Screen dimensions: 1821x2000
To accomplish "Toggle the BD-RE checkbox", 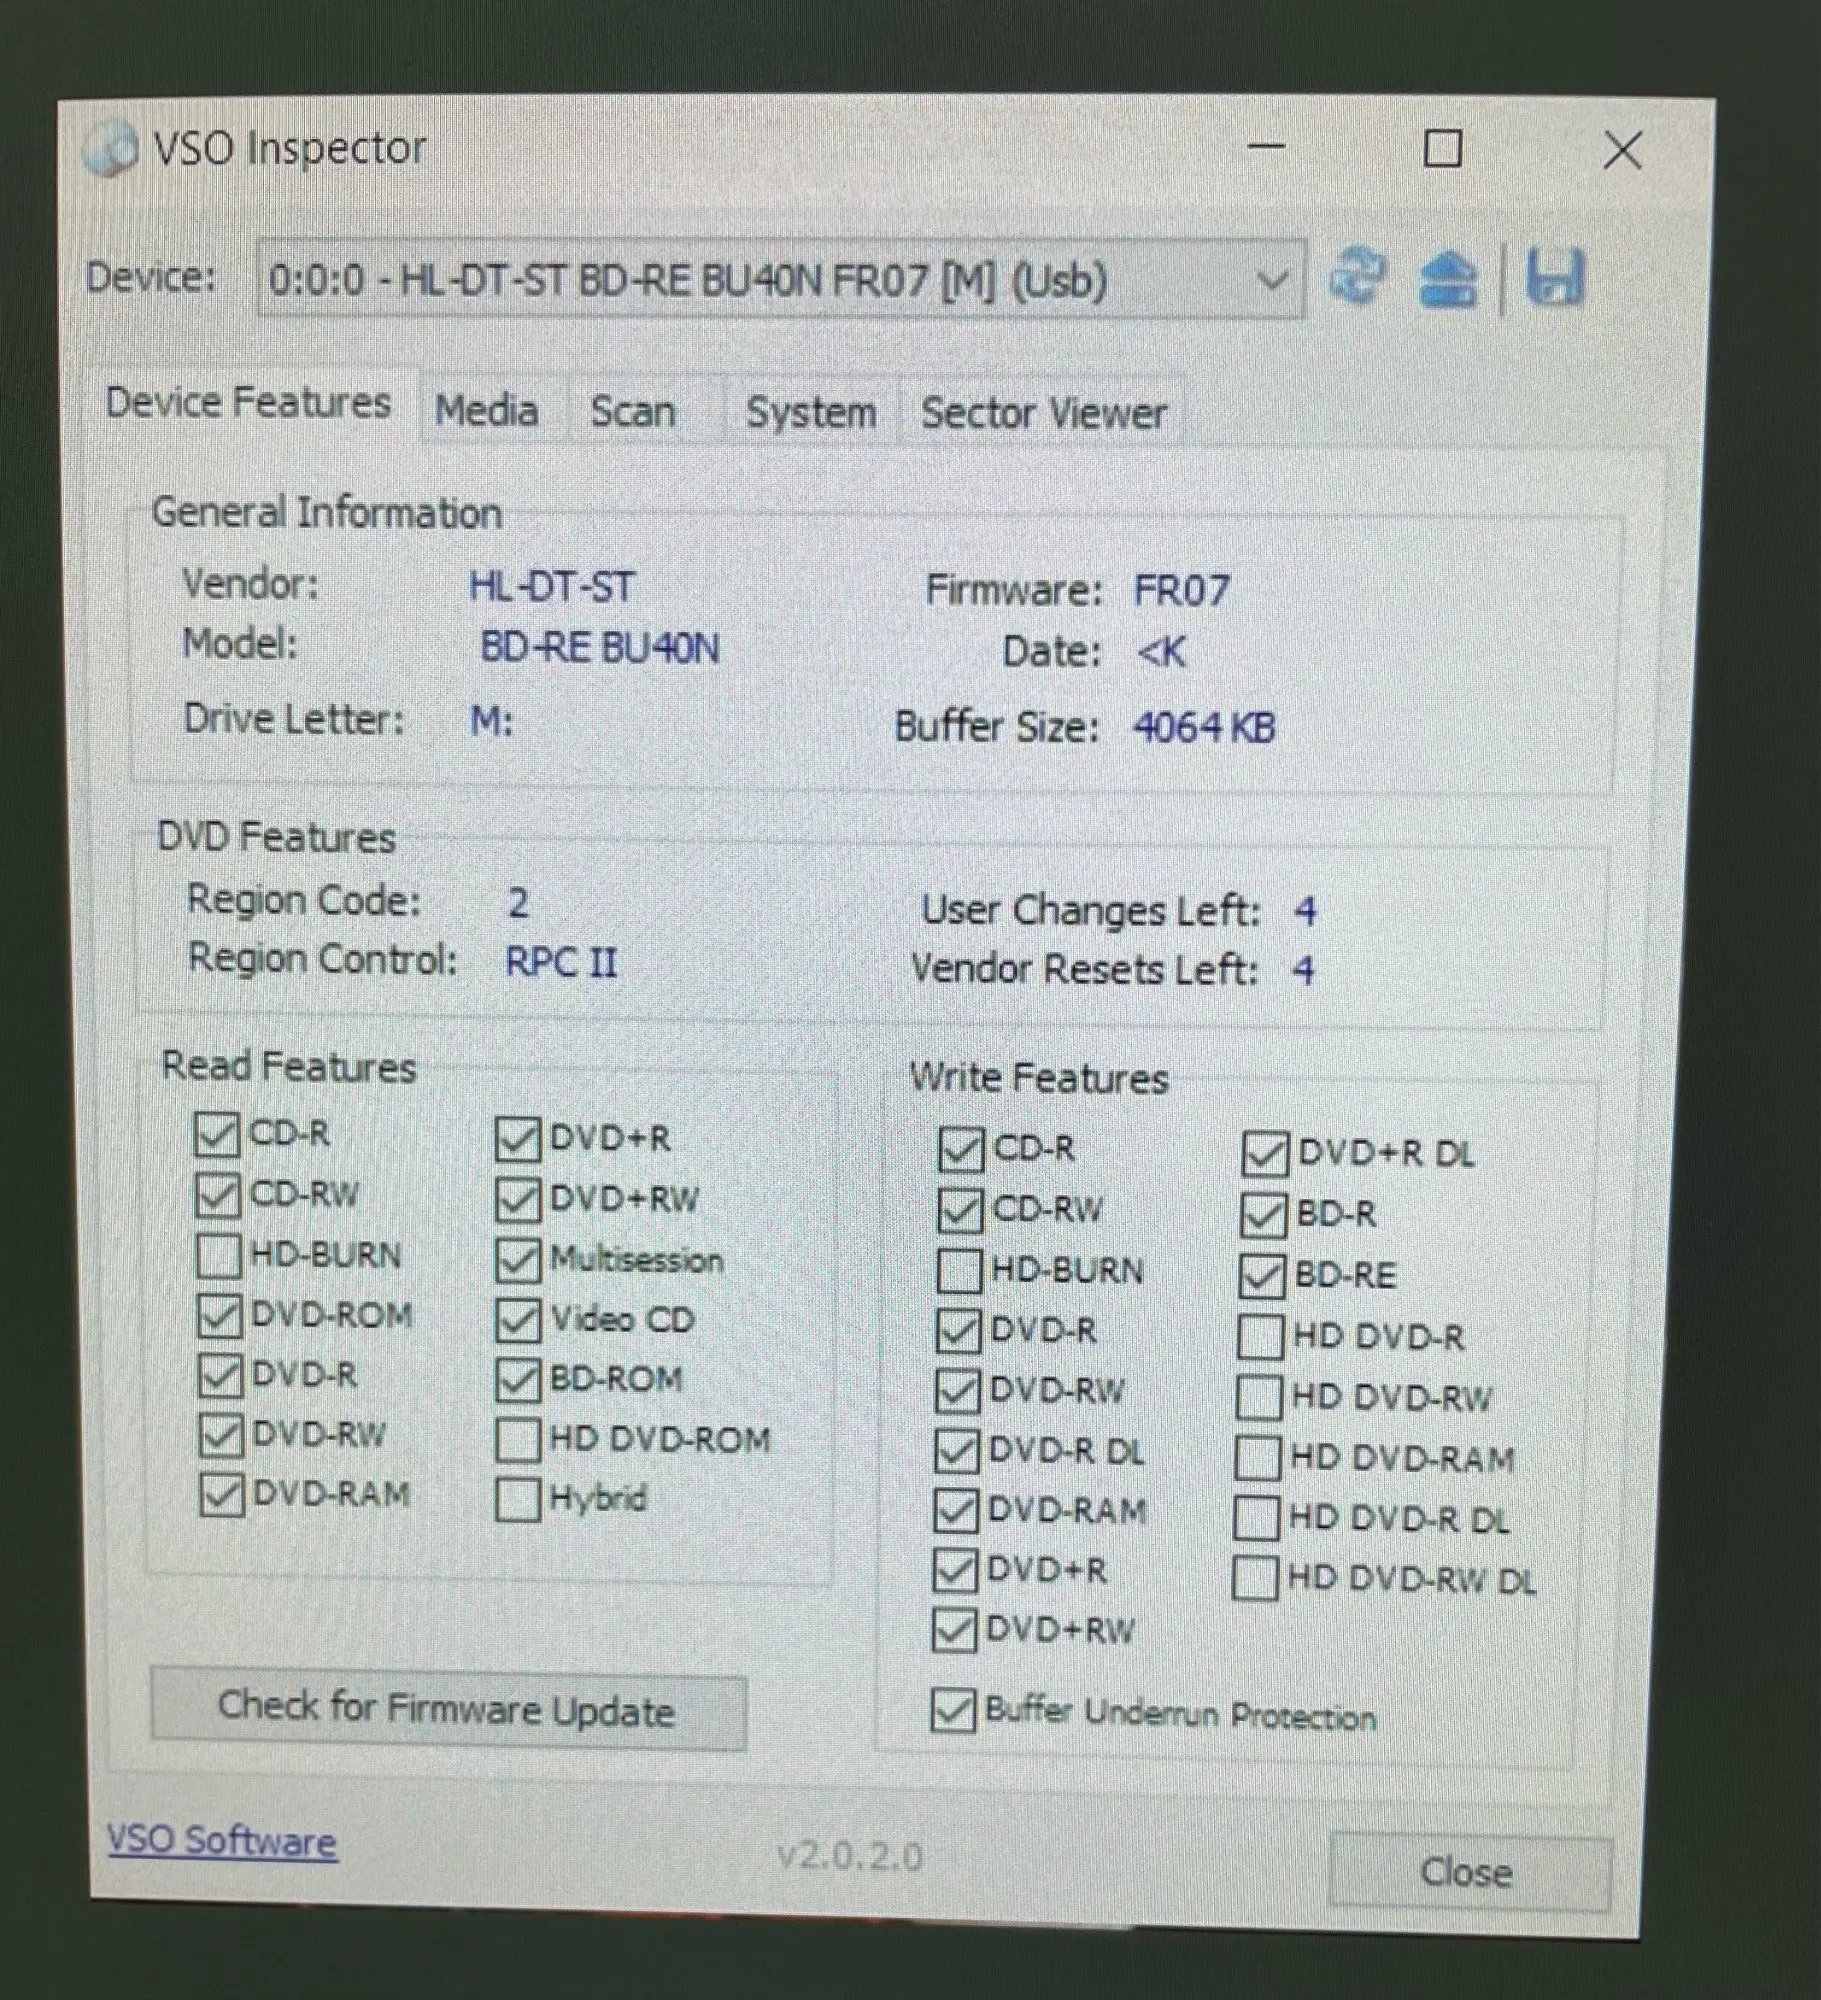I will click(1262, 1277).
